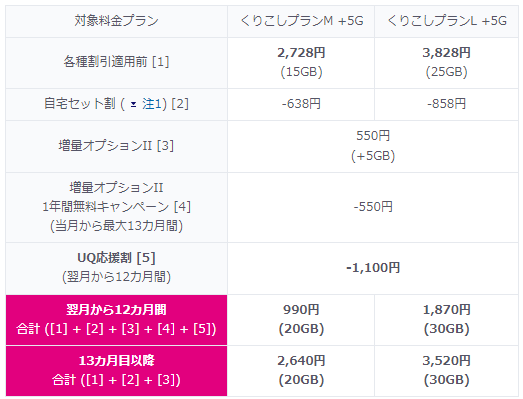Click the -638円 discount cell
Screen dimensions: 523x399
(x=301, y=104)
